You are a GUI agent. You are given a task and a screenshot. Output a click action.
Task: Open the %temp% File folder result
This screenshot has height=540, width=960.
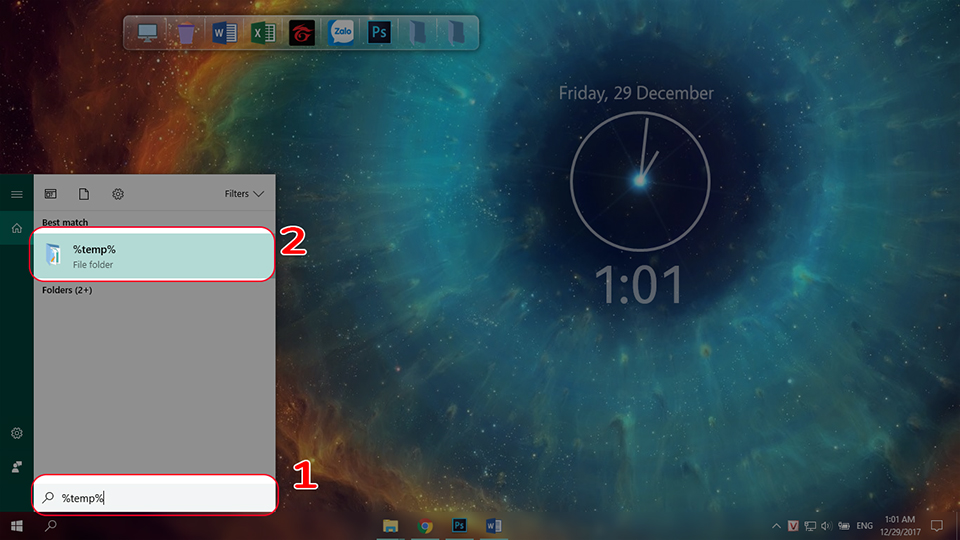click(152, 256)
